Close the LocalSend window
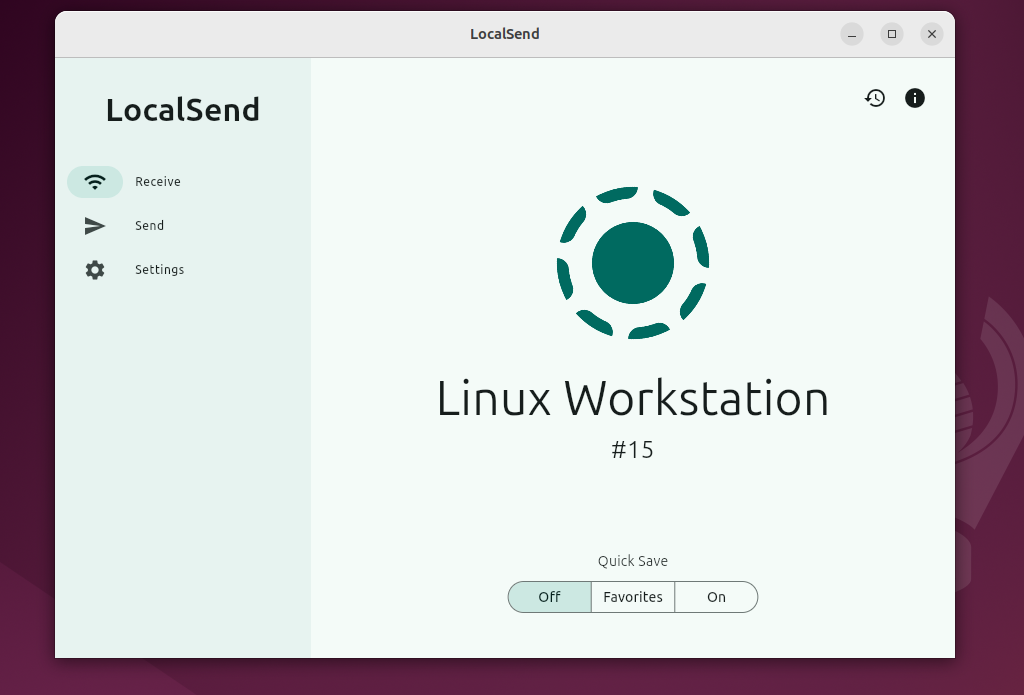1024x695 pixels. pyautogui.click(x=932, y=34)
